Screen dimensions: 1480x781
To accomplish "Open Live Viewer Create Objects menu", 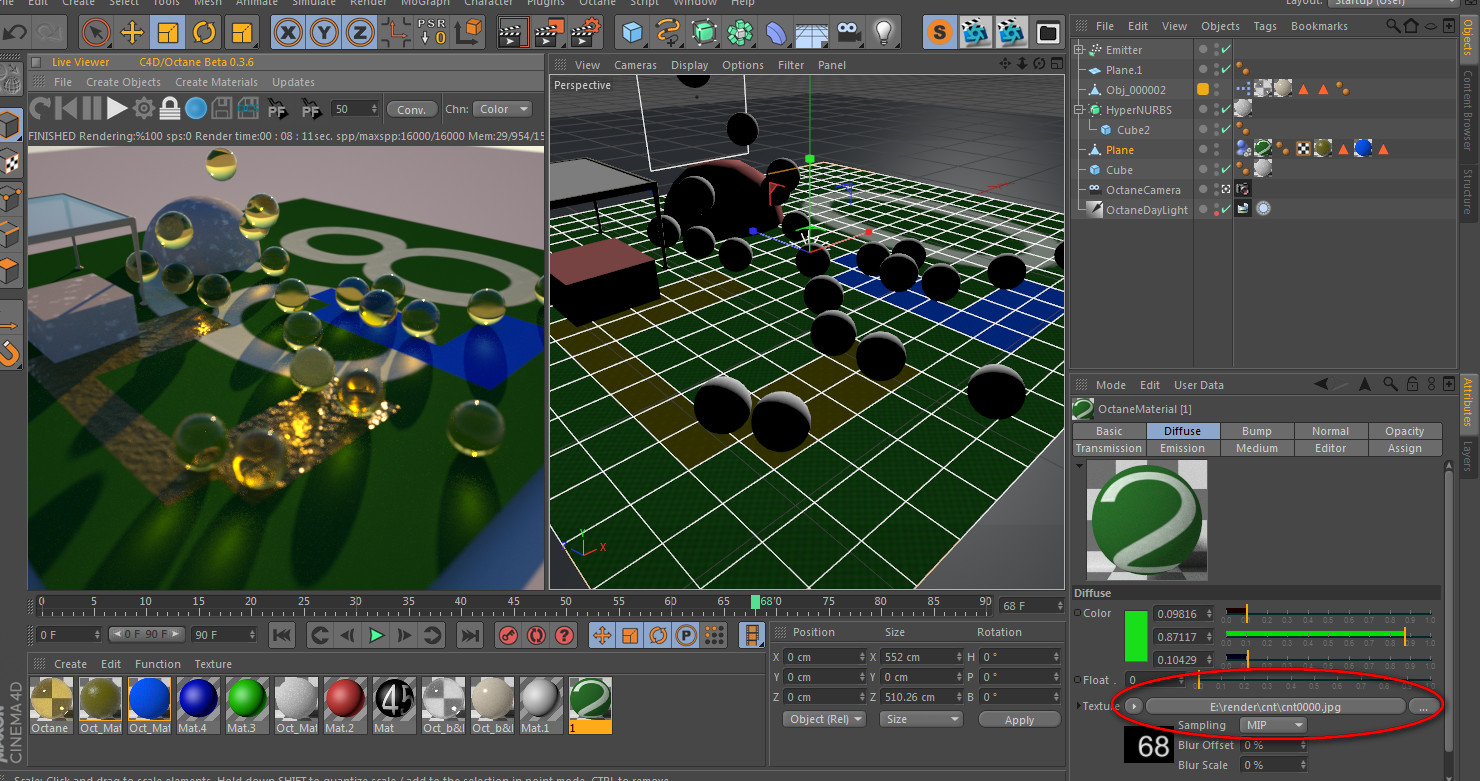I will [123, 82].
